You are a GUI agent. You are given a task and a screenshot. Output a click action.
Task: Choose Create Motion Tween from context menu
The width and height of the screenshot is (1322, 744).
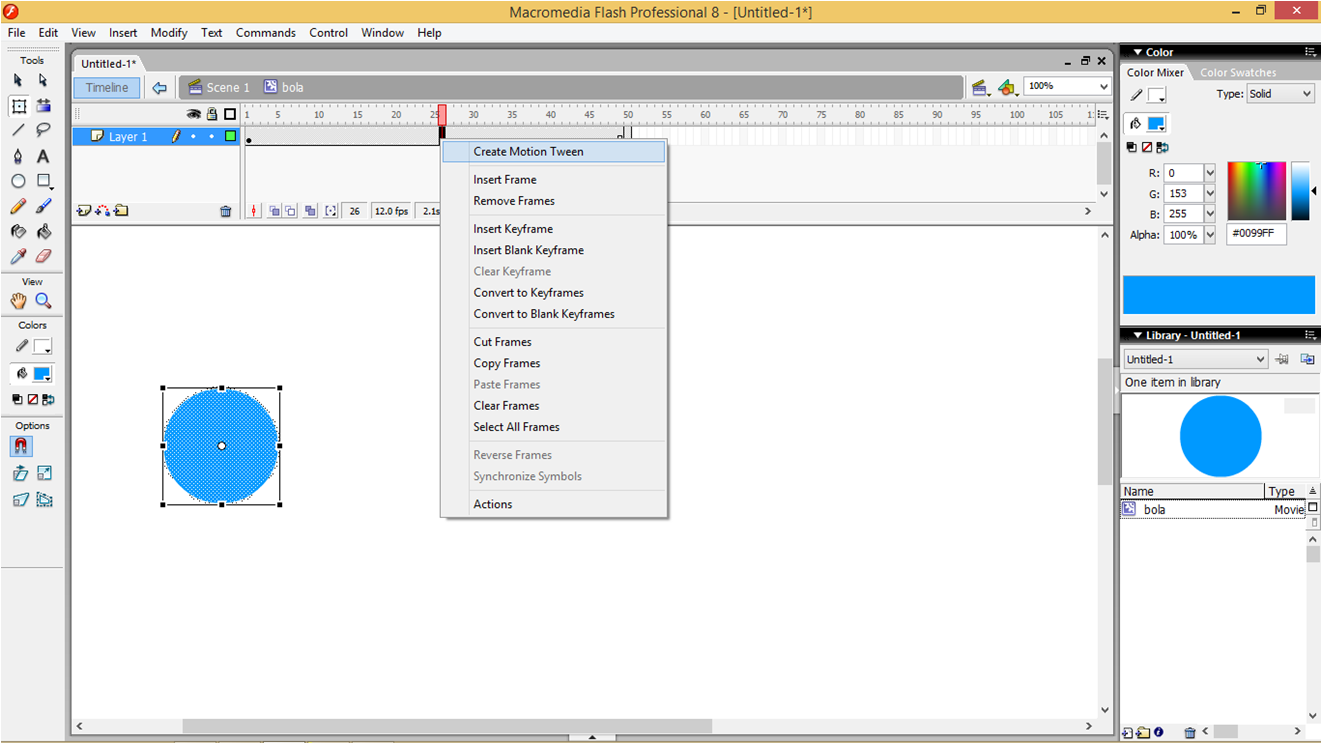553,152
